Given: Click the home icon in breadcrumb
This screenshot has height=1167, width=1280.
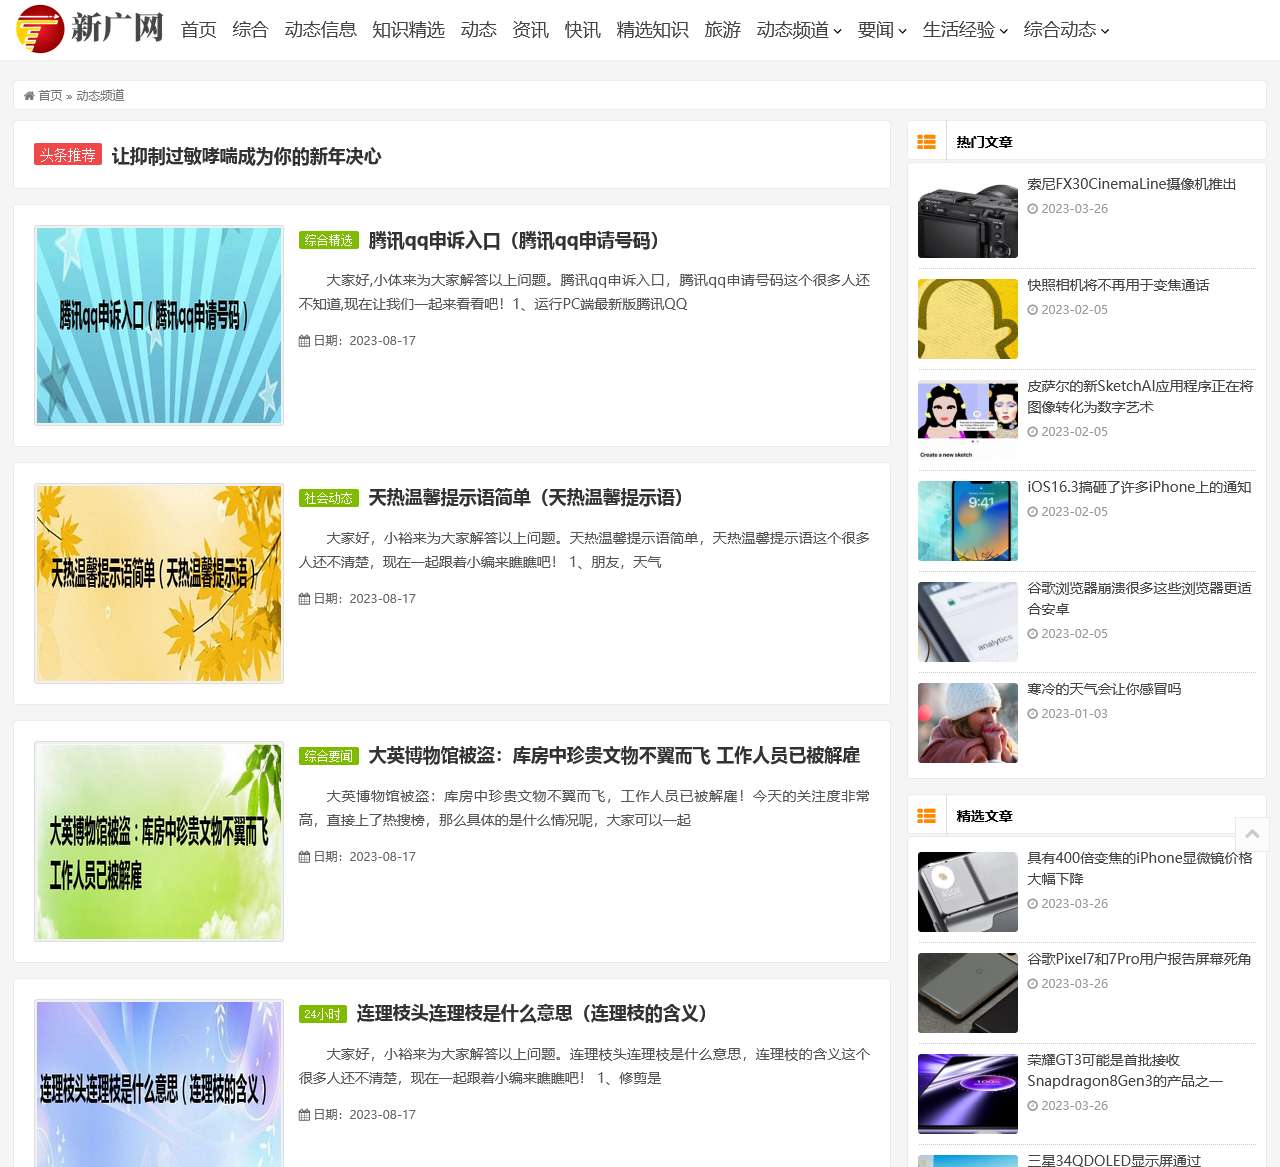Looking at the screenshot, I should tap(29, 96).
